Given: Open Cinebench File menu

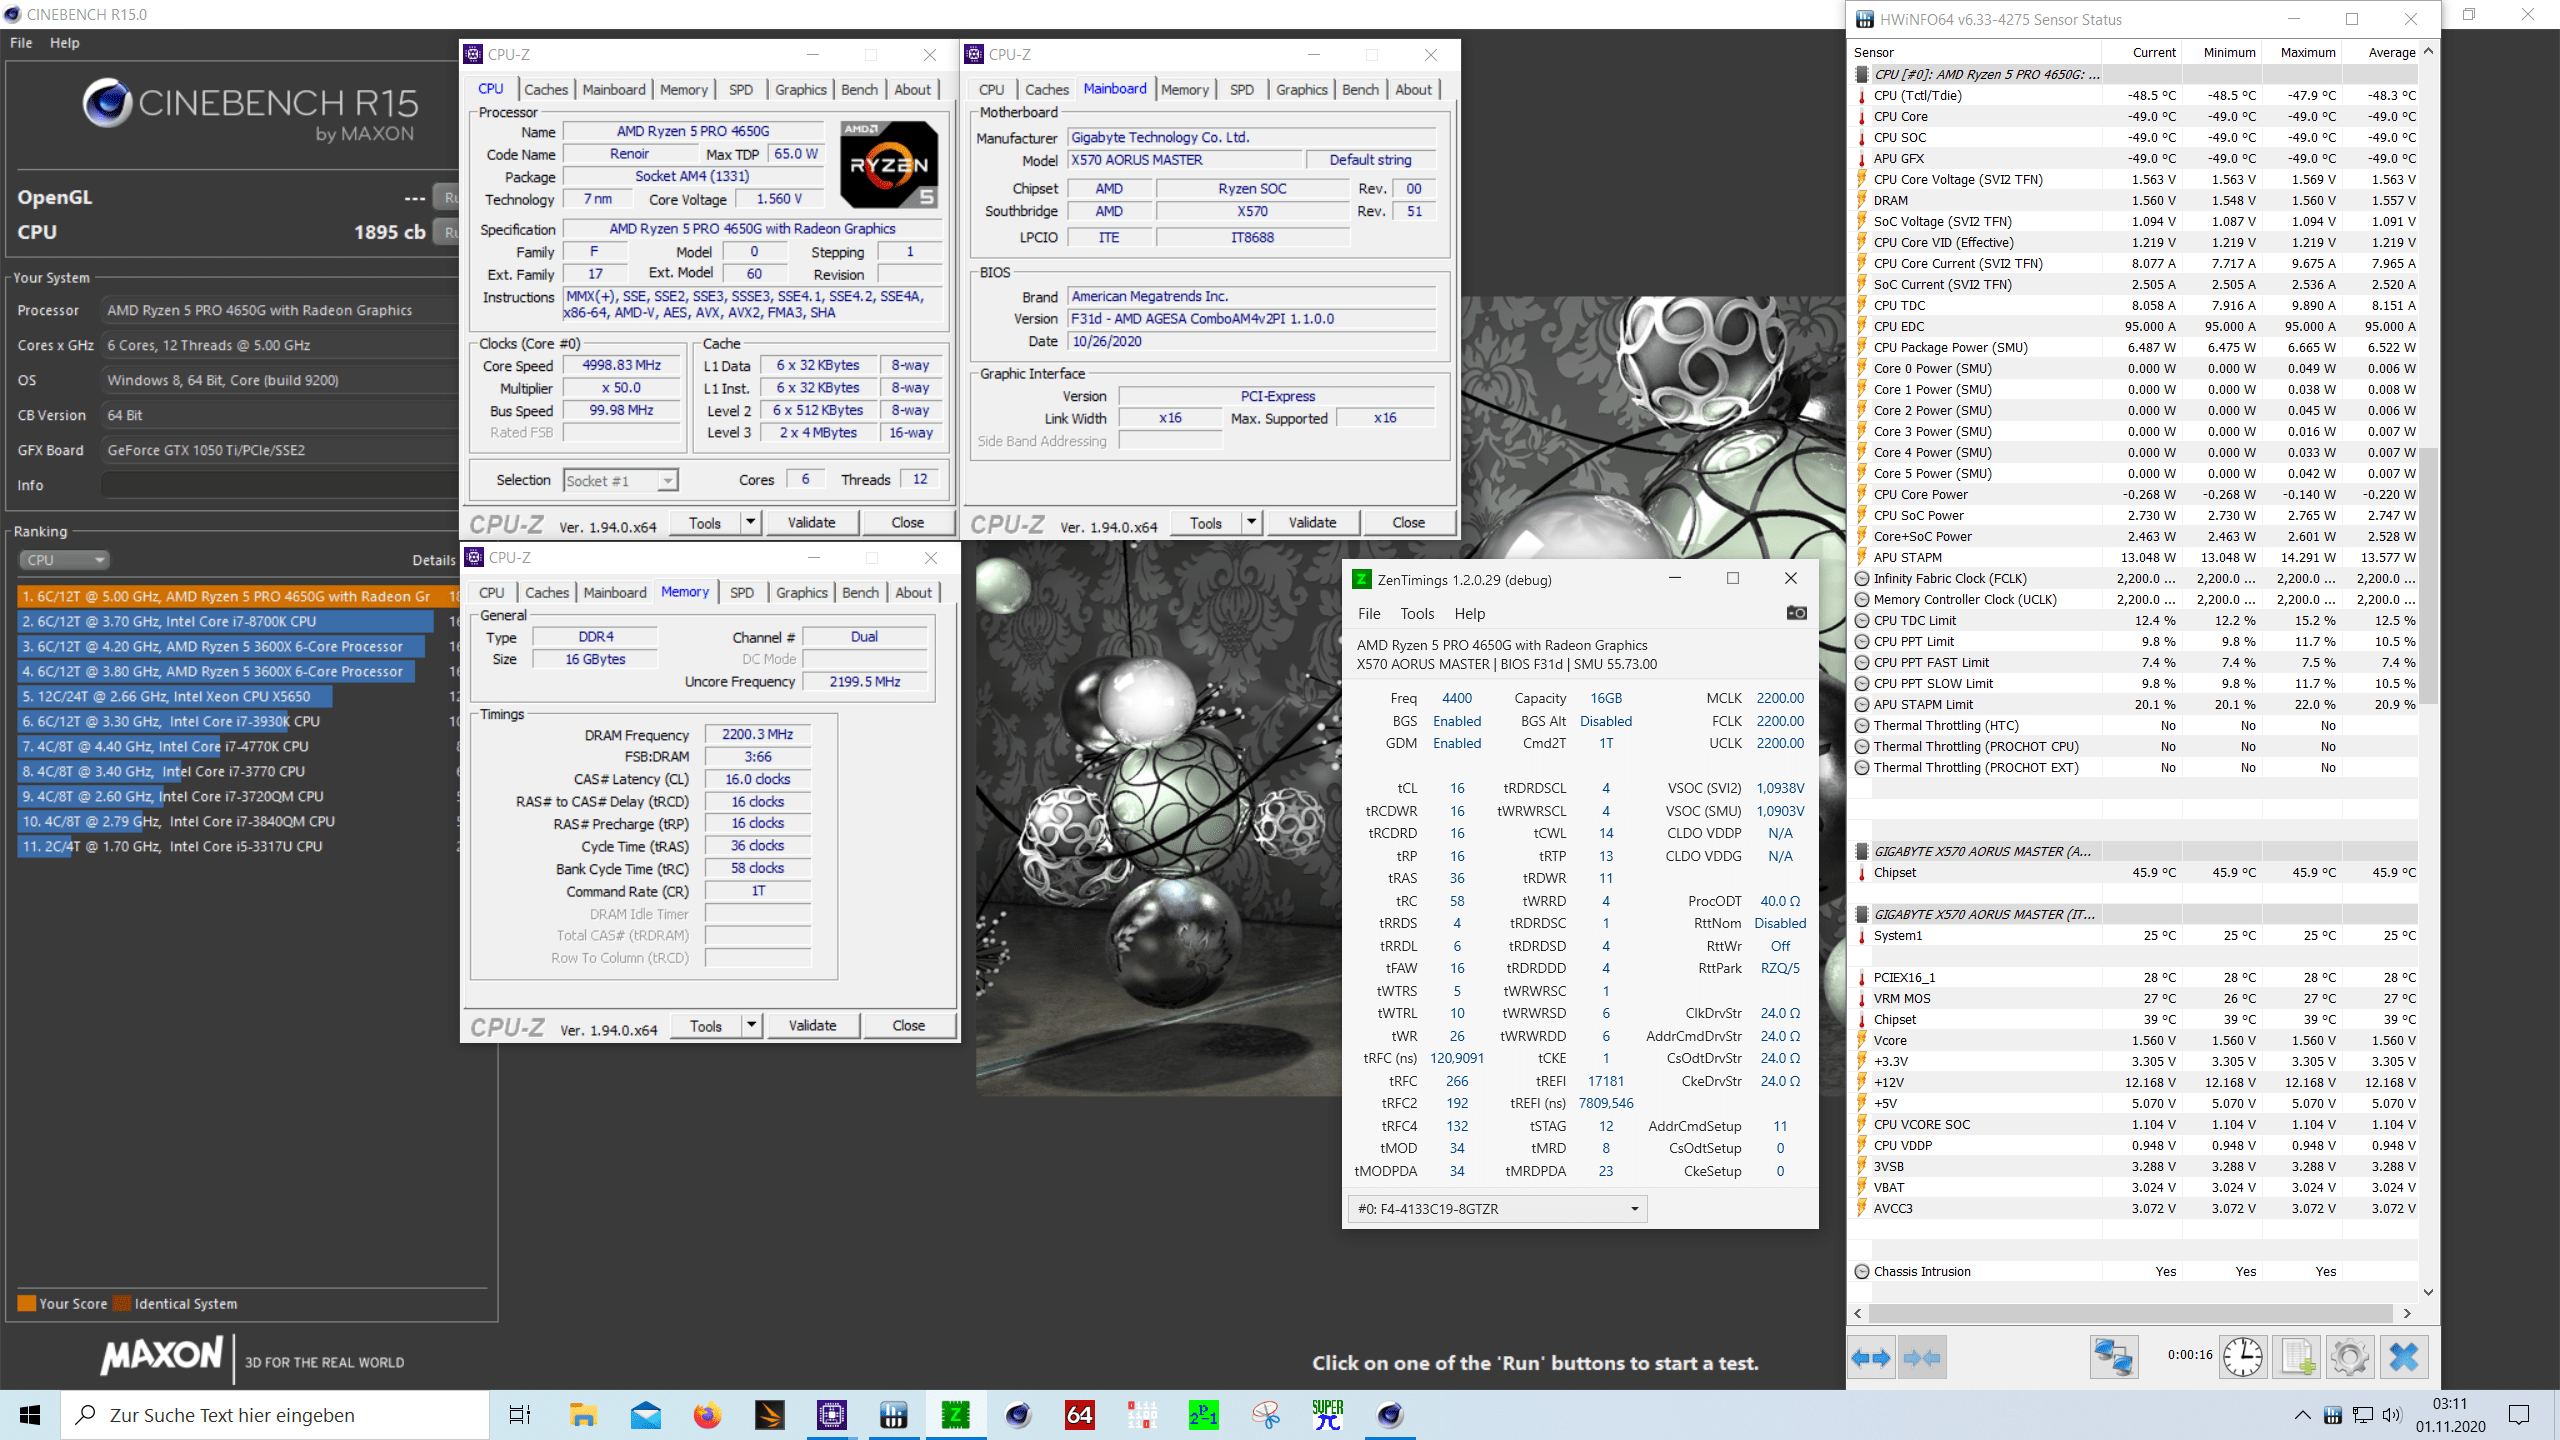Looking at the screenshot, I should (x=21, y=43).
